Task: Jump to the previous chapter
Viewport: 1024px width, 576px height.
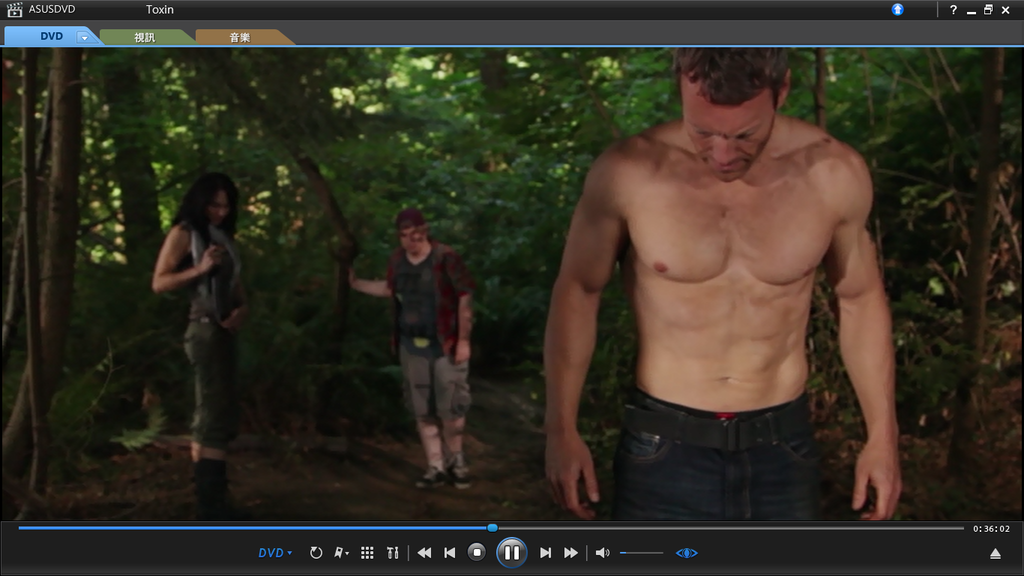Action: point(450,553)
